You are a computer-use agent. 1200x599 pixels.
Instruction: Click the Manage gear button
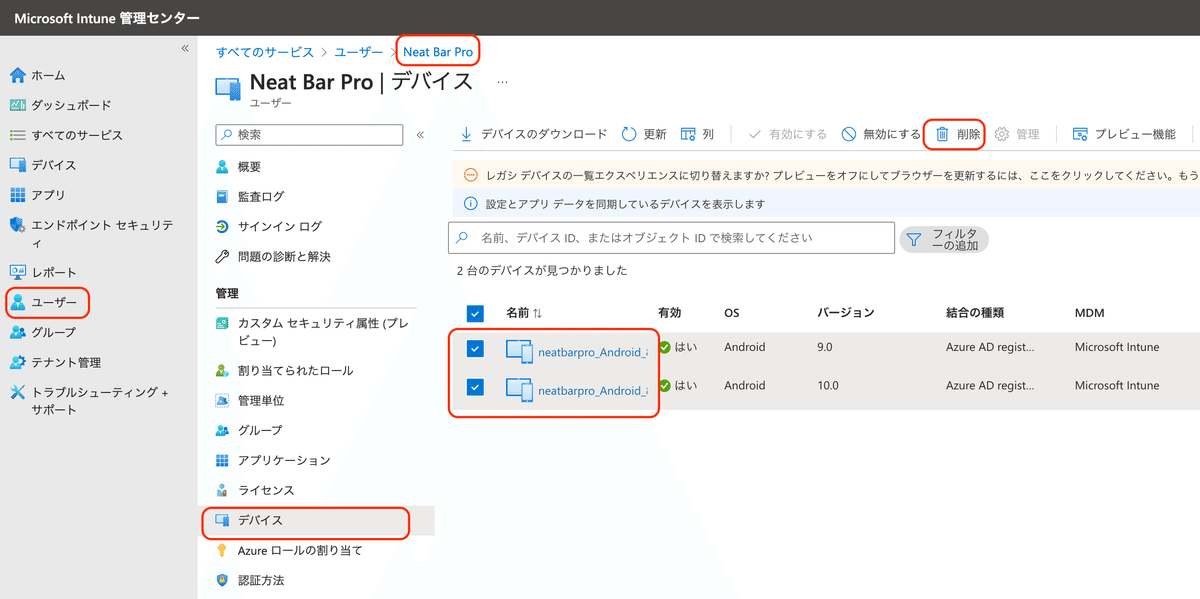coord(1017,134)
